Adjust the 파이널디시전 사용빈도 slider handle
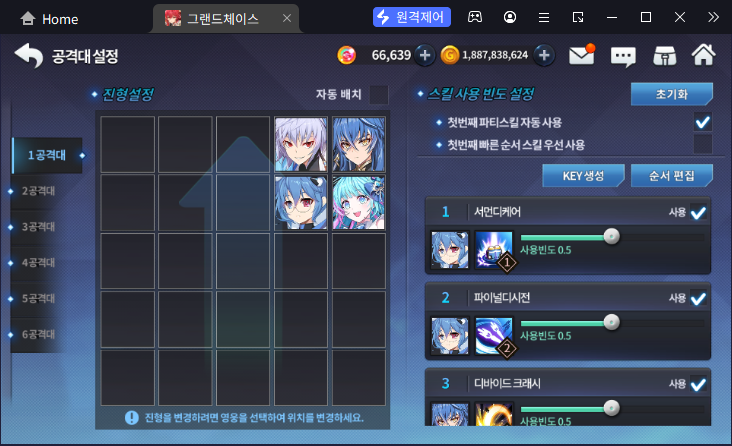The width and height of the screenshot is (732, 446). point(611,322)
